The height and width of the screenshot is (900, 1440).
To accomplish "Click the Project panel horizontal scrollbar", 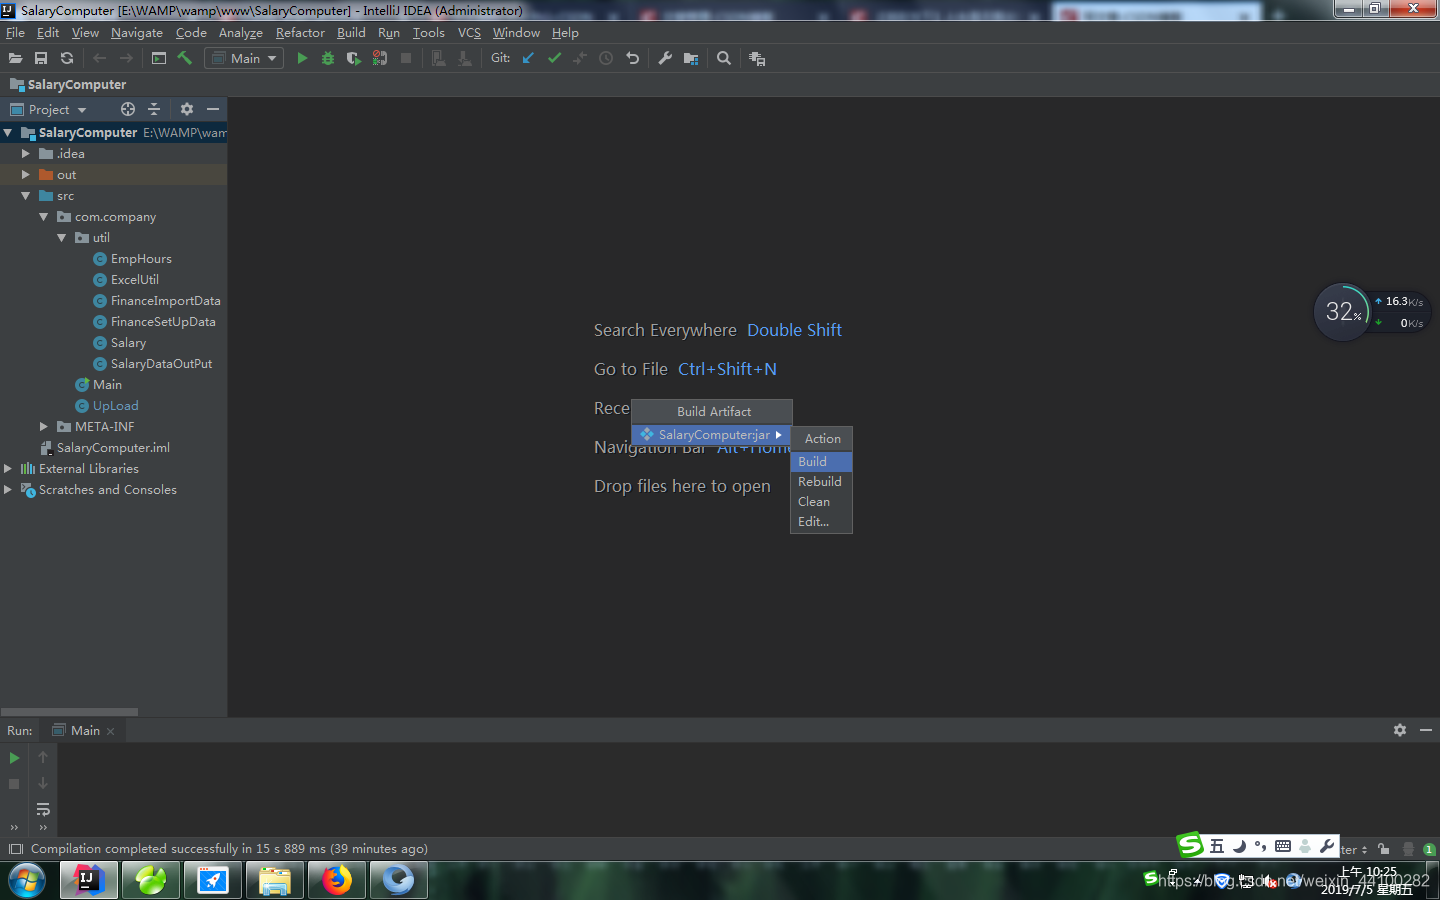I will coord(69,712).
